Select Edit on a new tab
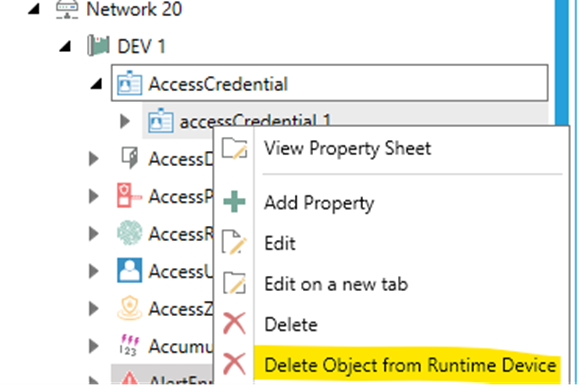This screenshot has height=392, width=586. pos(336,284)
